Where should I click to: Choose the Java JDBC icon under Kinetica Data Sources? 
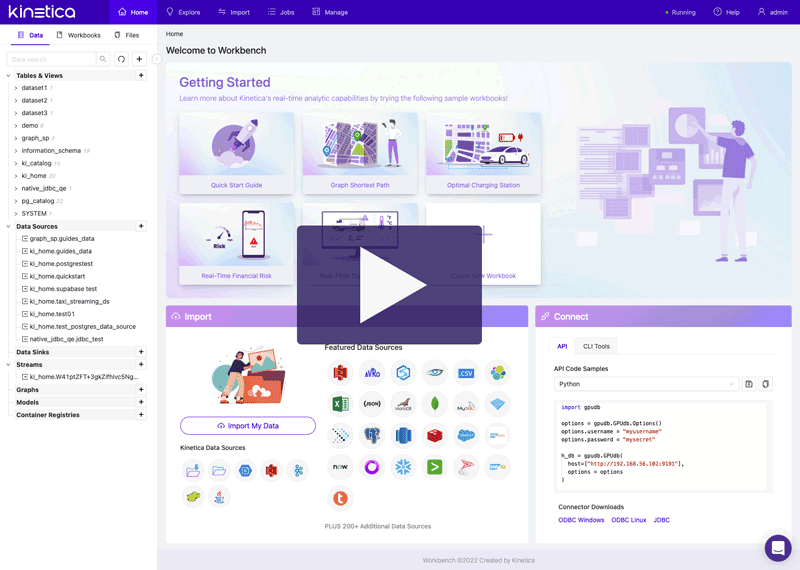pos(219,497)
